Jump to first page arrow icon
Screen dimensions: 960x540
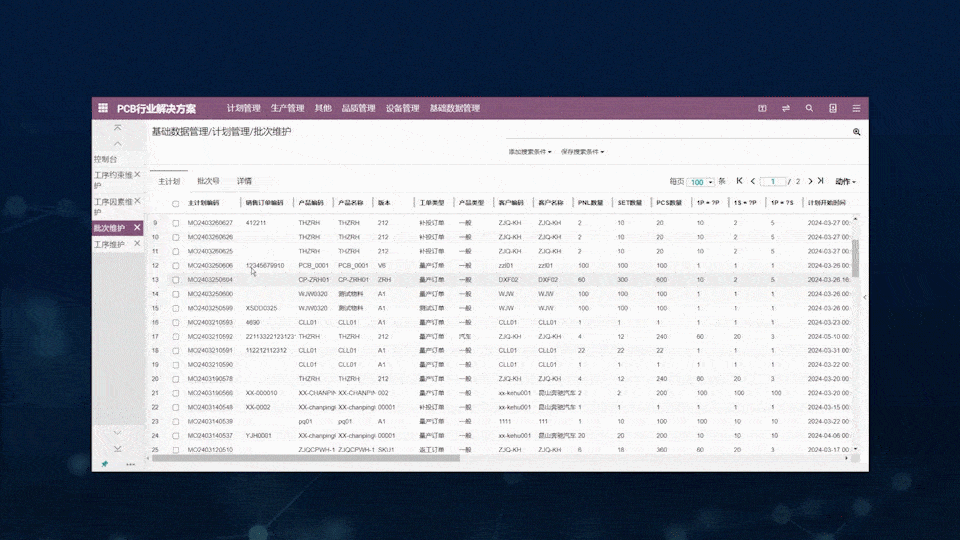(739, 181)
